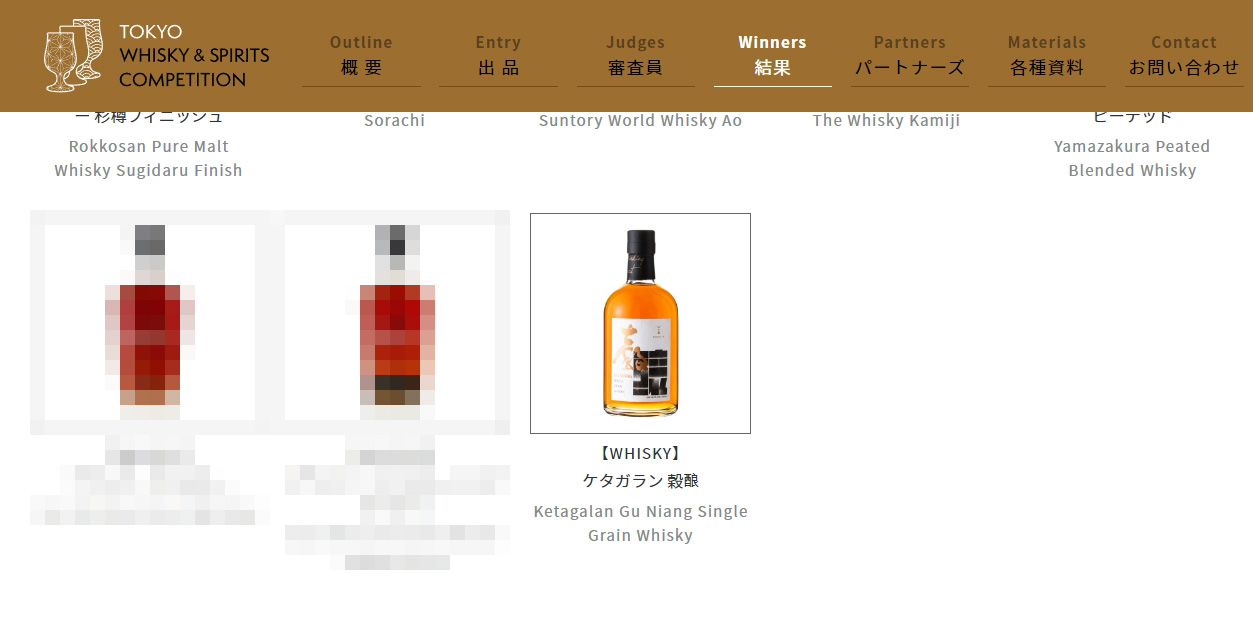The image size is (1253, 634).
Task: Open Partners パートナーズ in the navigation
Action: pyautogui.click(x=909, y=55)
